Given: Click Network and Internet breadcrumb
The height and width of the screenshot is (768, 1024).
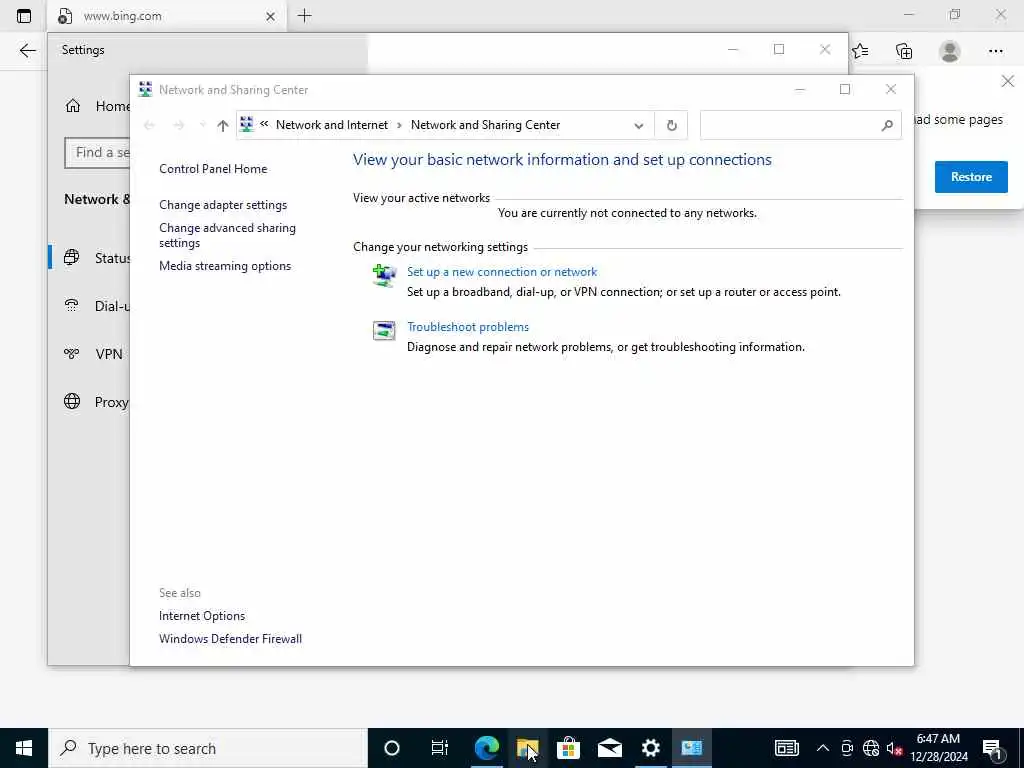Looking at the screenshot, I should pos(332,125).
